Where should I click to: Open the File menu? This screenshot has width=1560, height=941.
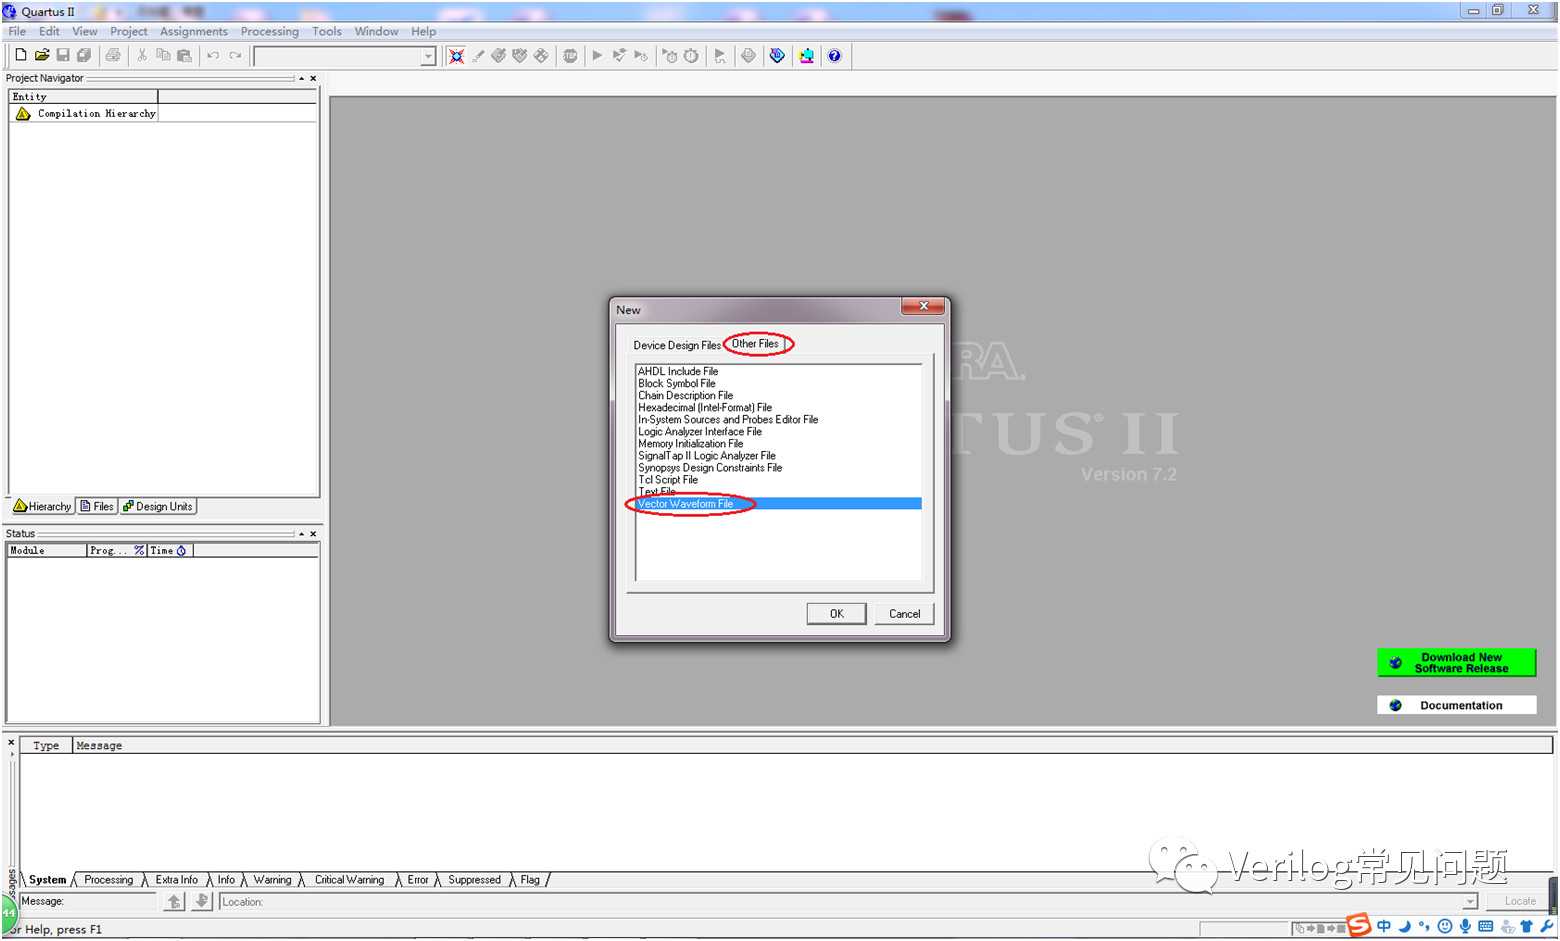pyautogui.click(x=17, y=31)
